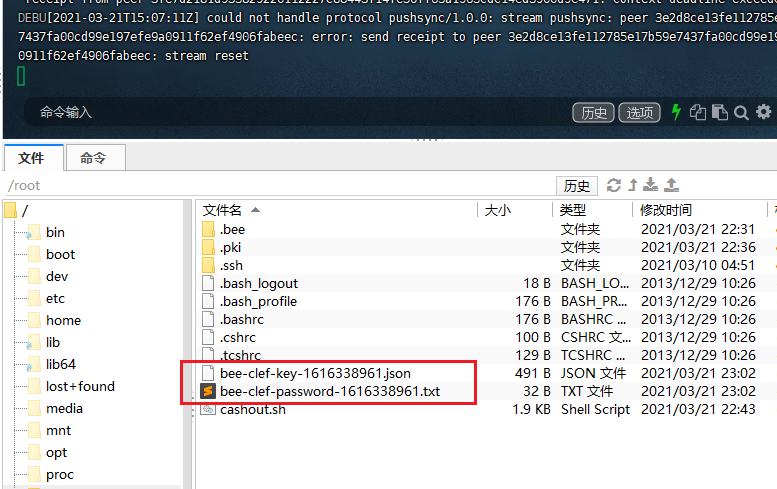The image size is (777, 489).
Task: Select lib64 folder in tree
Action: (61, 364)
